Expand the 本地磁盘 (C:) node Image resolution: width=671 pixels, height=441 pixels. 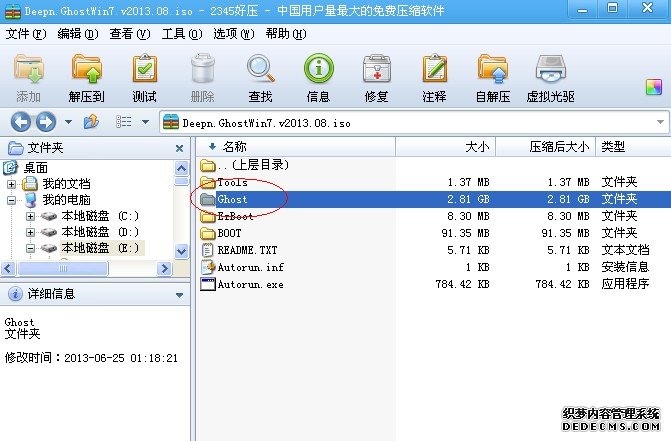[30, 216]
